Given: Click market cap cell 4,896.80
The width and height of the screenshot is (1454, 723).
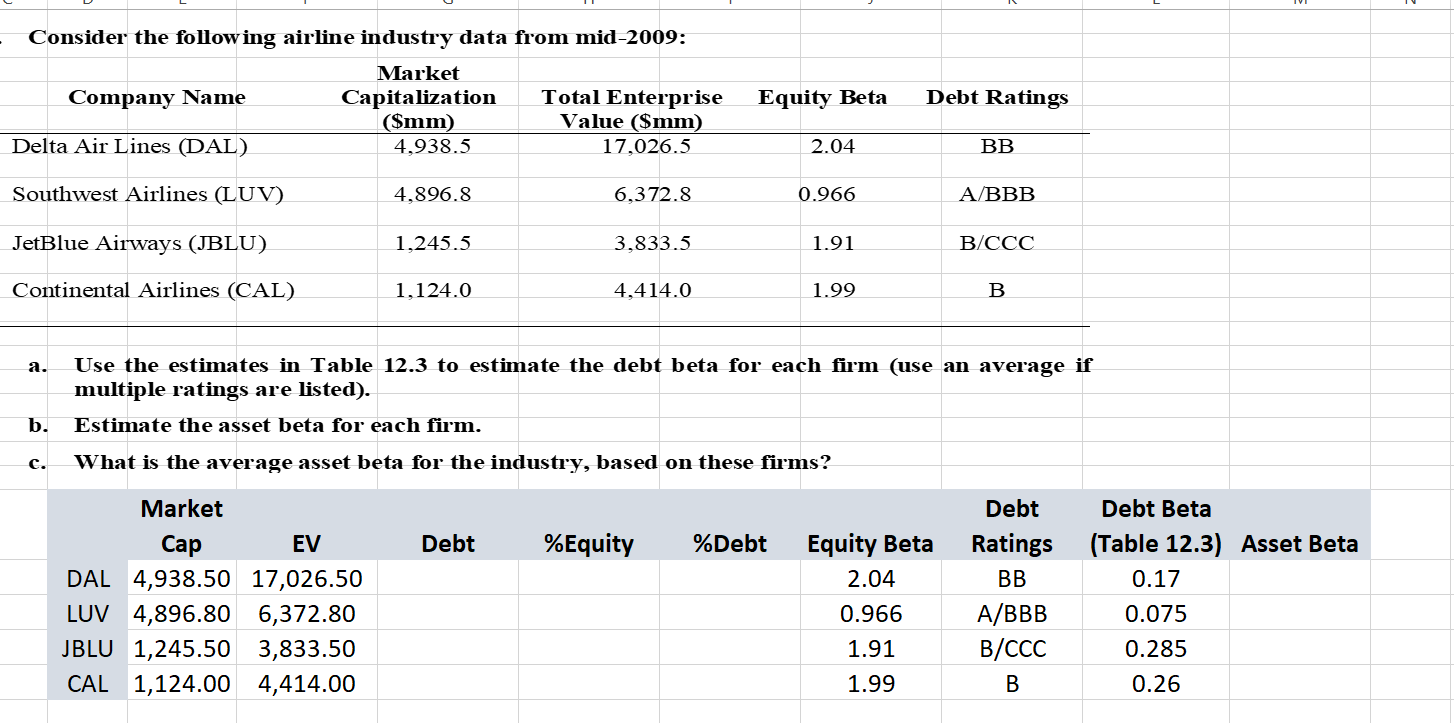Looking at the screenshot, I should tap(182, 613).
